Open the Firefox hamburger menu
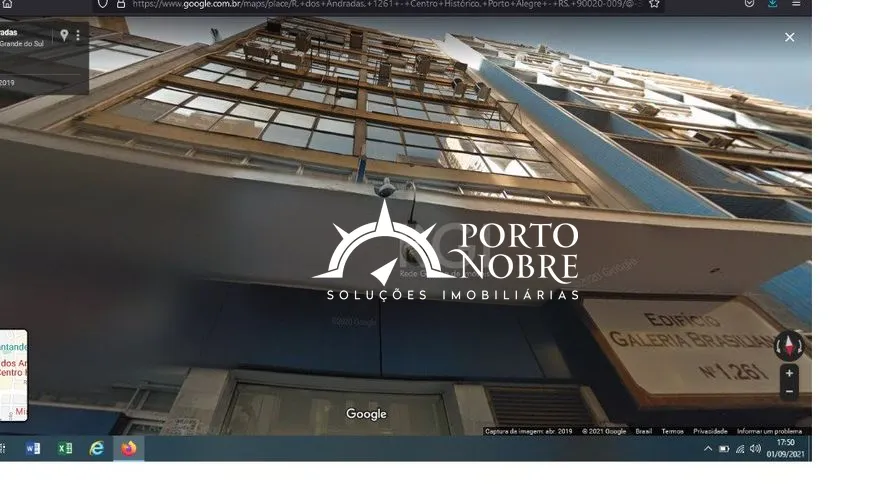 coord(796,3)
